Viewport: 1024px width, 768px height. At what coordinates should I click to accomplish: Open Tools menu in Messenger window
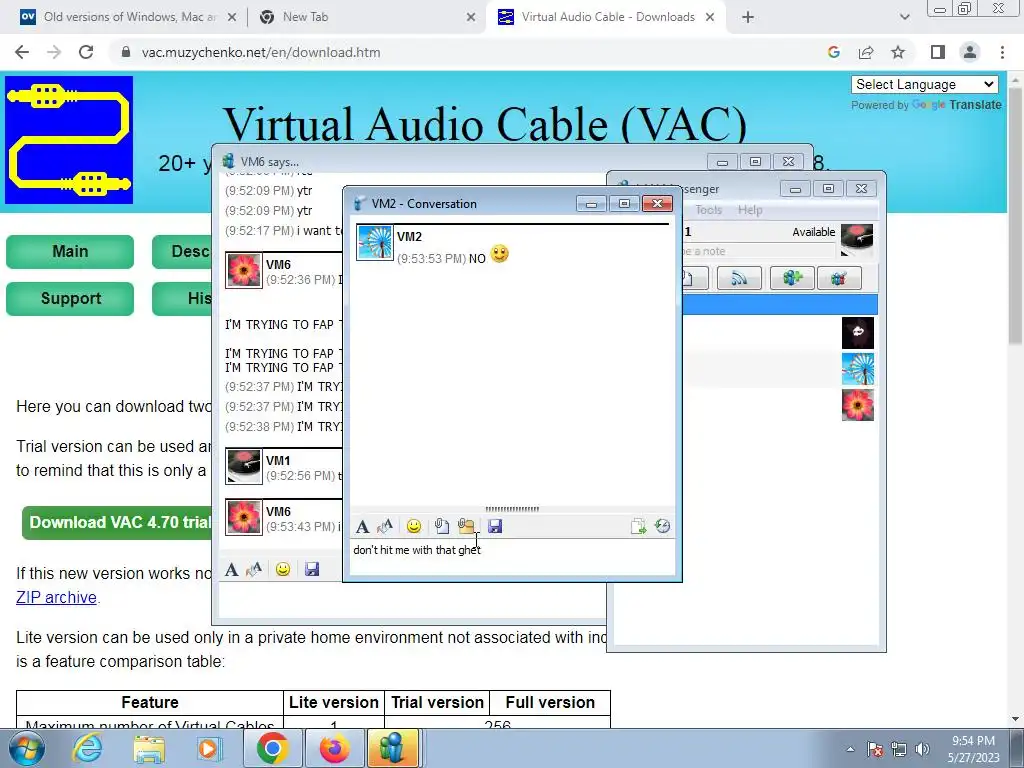coord(709,210)
